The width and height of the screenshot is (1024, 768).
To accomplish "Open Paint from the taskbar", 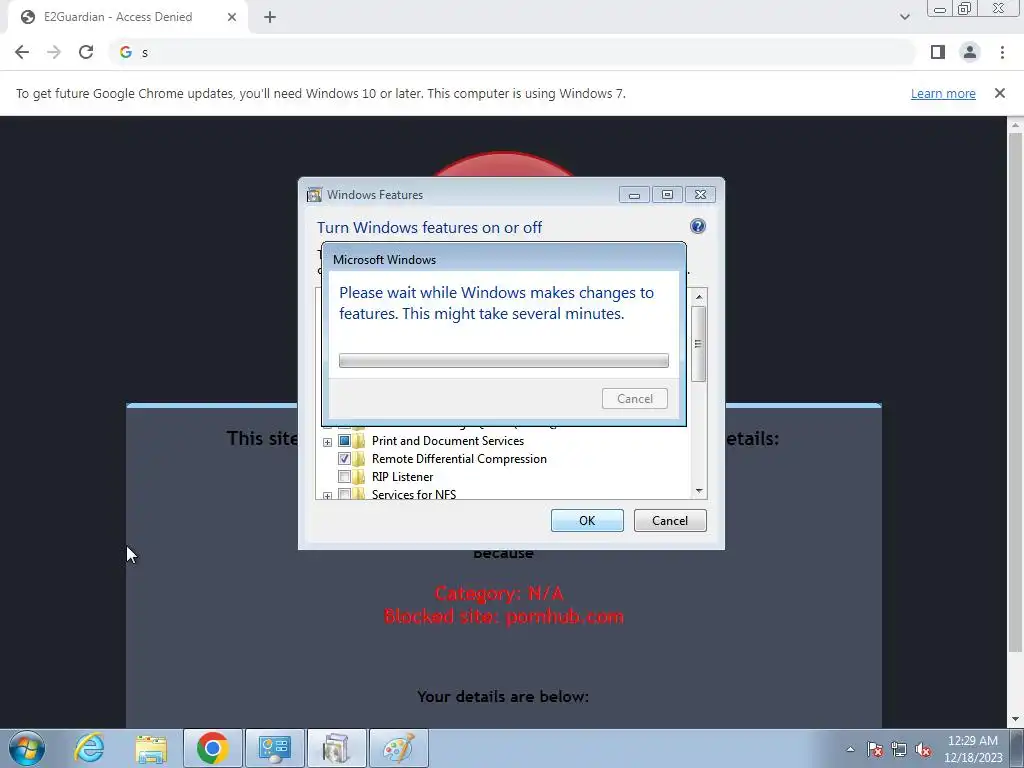I will pos(398,748).
